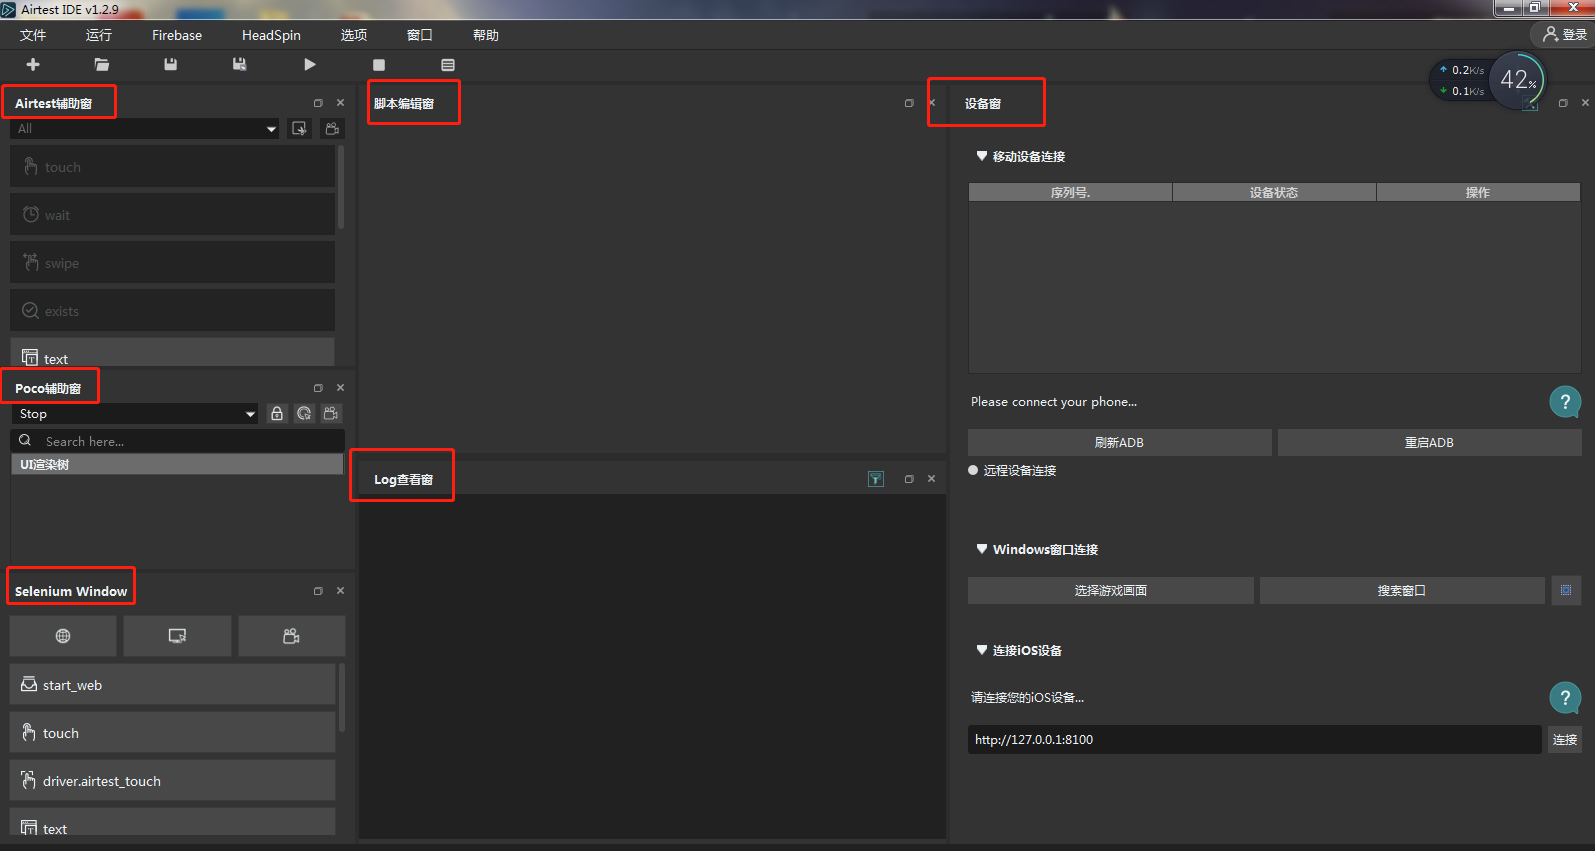
Task: Stop the script with the square icon
Action: click(x=379, y=65)
